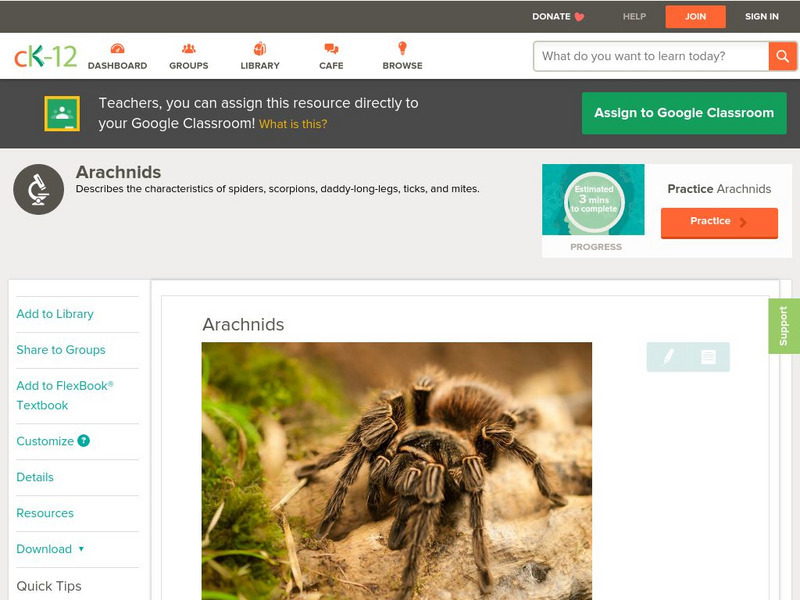This screenshot has height=600, width=800.
Task: Click DASHBOARD nav label
Action: (117, 66)
